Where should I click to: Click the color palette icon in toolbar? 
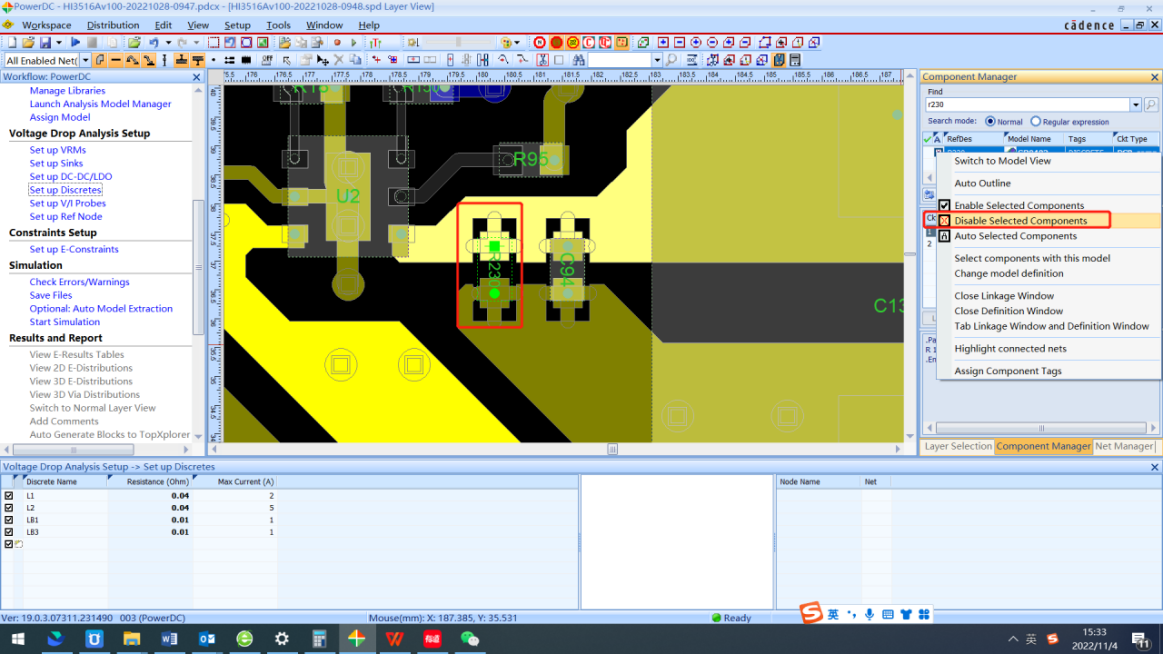506,42
